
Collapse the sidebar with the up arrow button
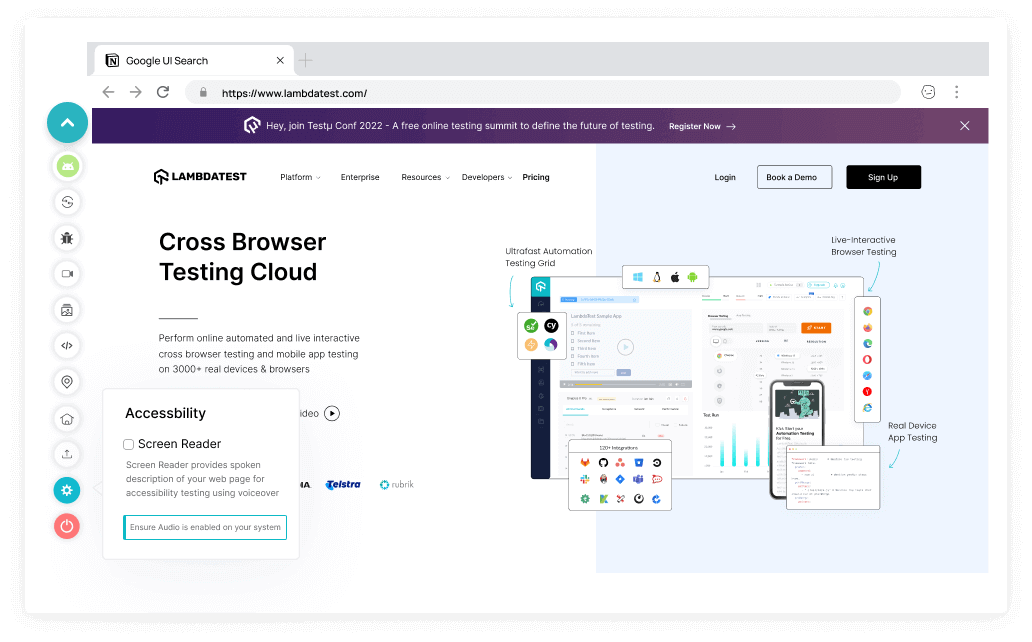click(x=66, y=122)
